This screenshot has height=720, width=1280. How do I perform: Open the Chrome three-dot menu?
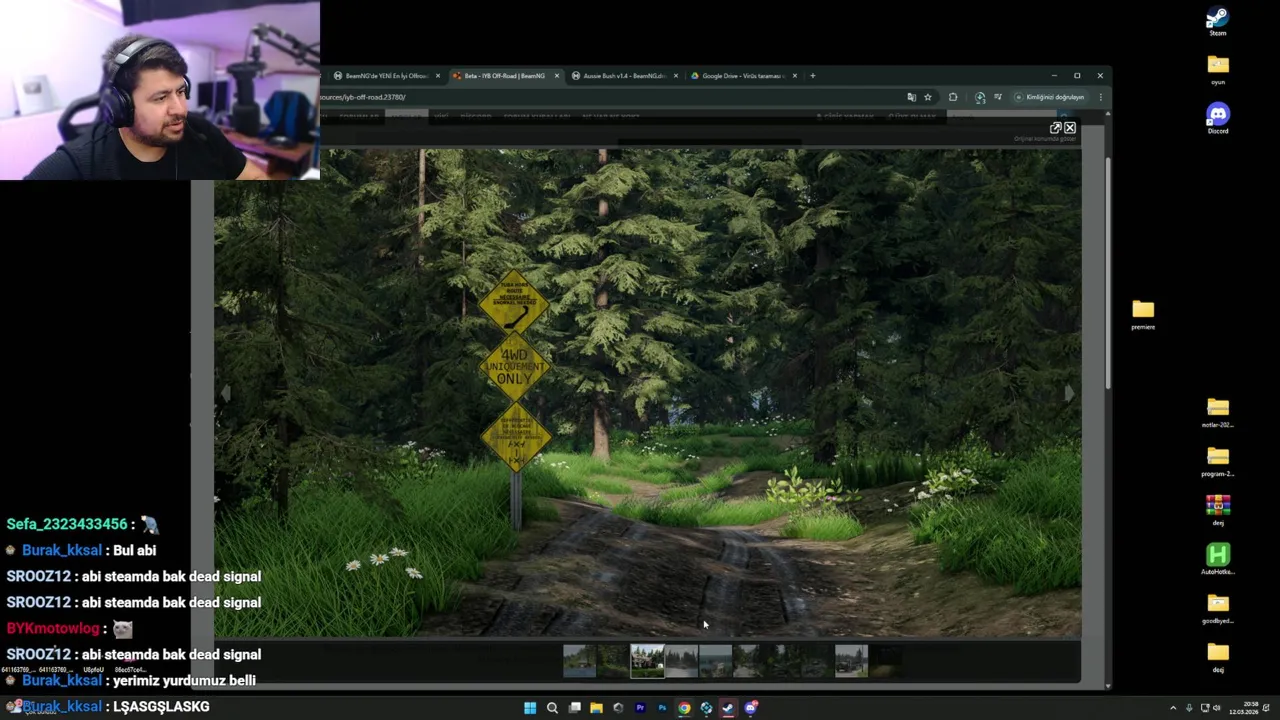[1100, 97]
